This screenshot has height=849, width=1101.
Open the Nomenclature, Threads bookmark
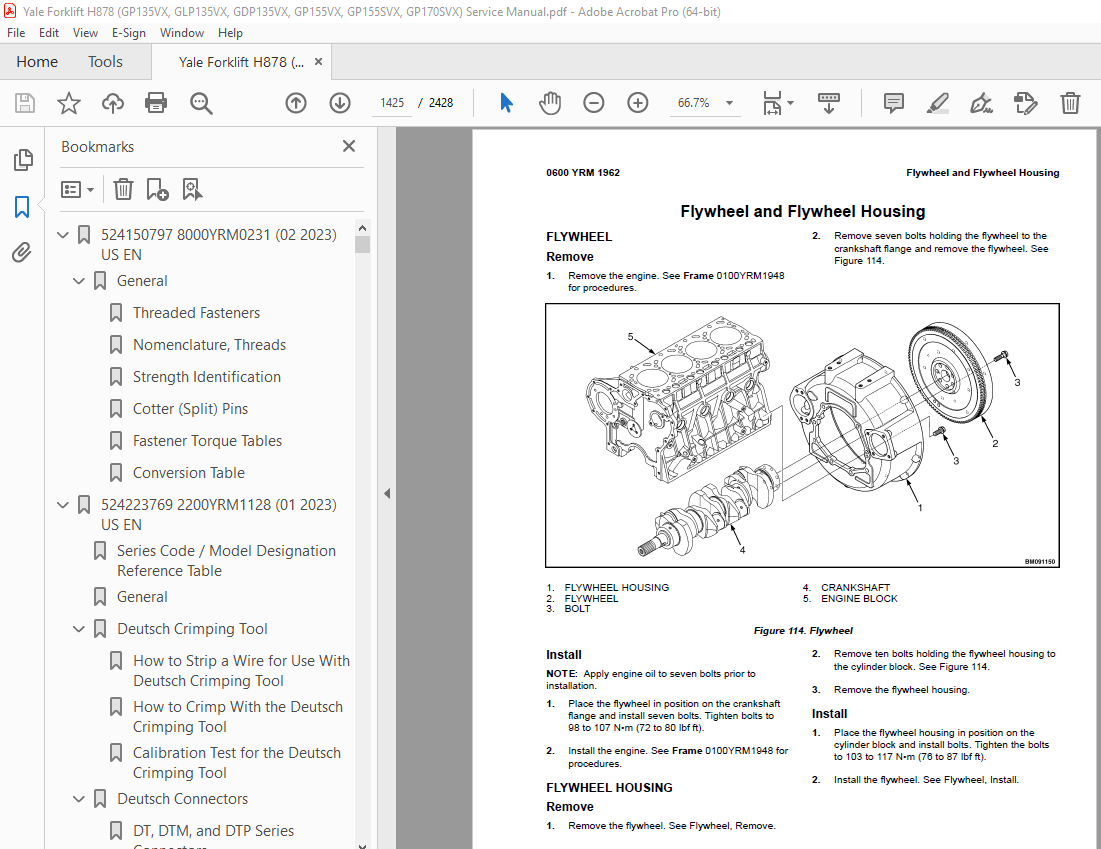(x=209, y=345)
